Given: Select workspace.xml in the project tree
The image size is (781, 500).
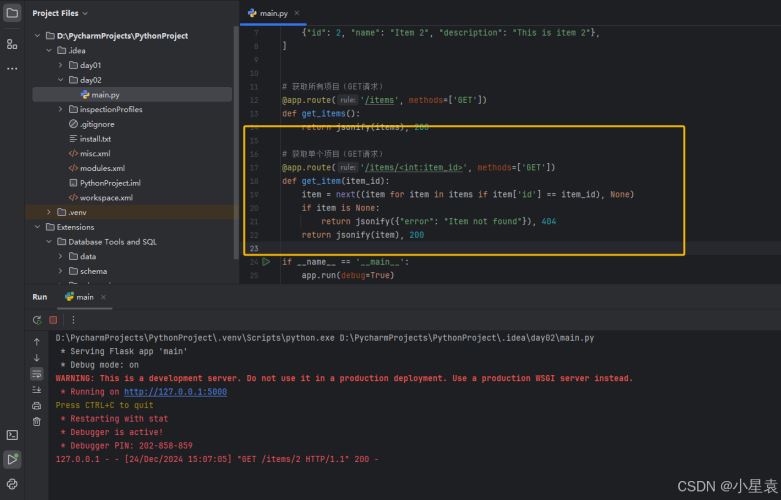Looking at the screenshot, I should tap(106, 198).
